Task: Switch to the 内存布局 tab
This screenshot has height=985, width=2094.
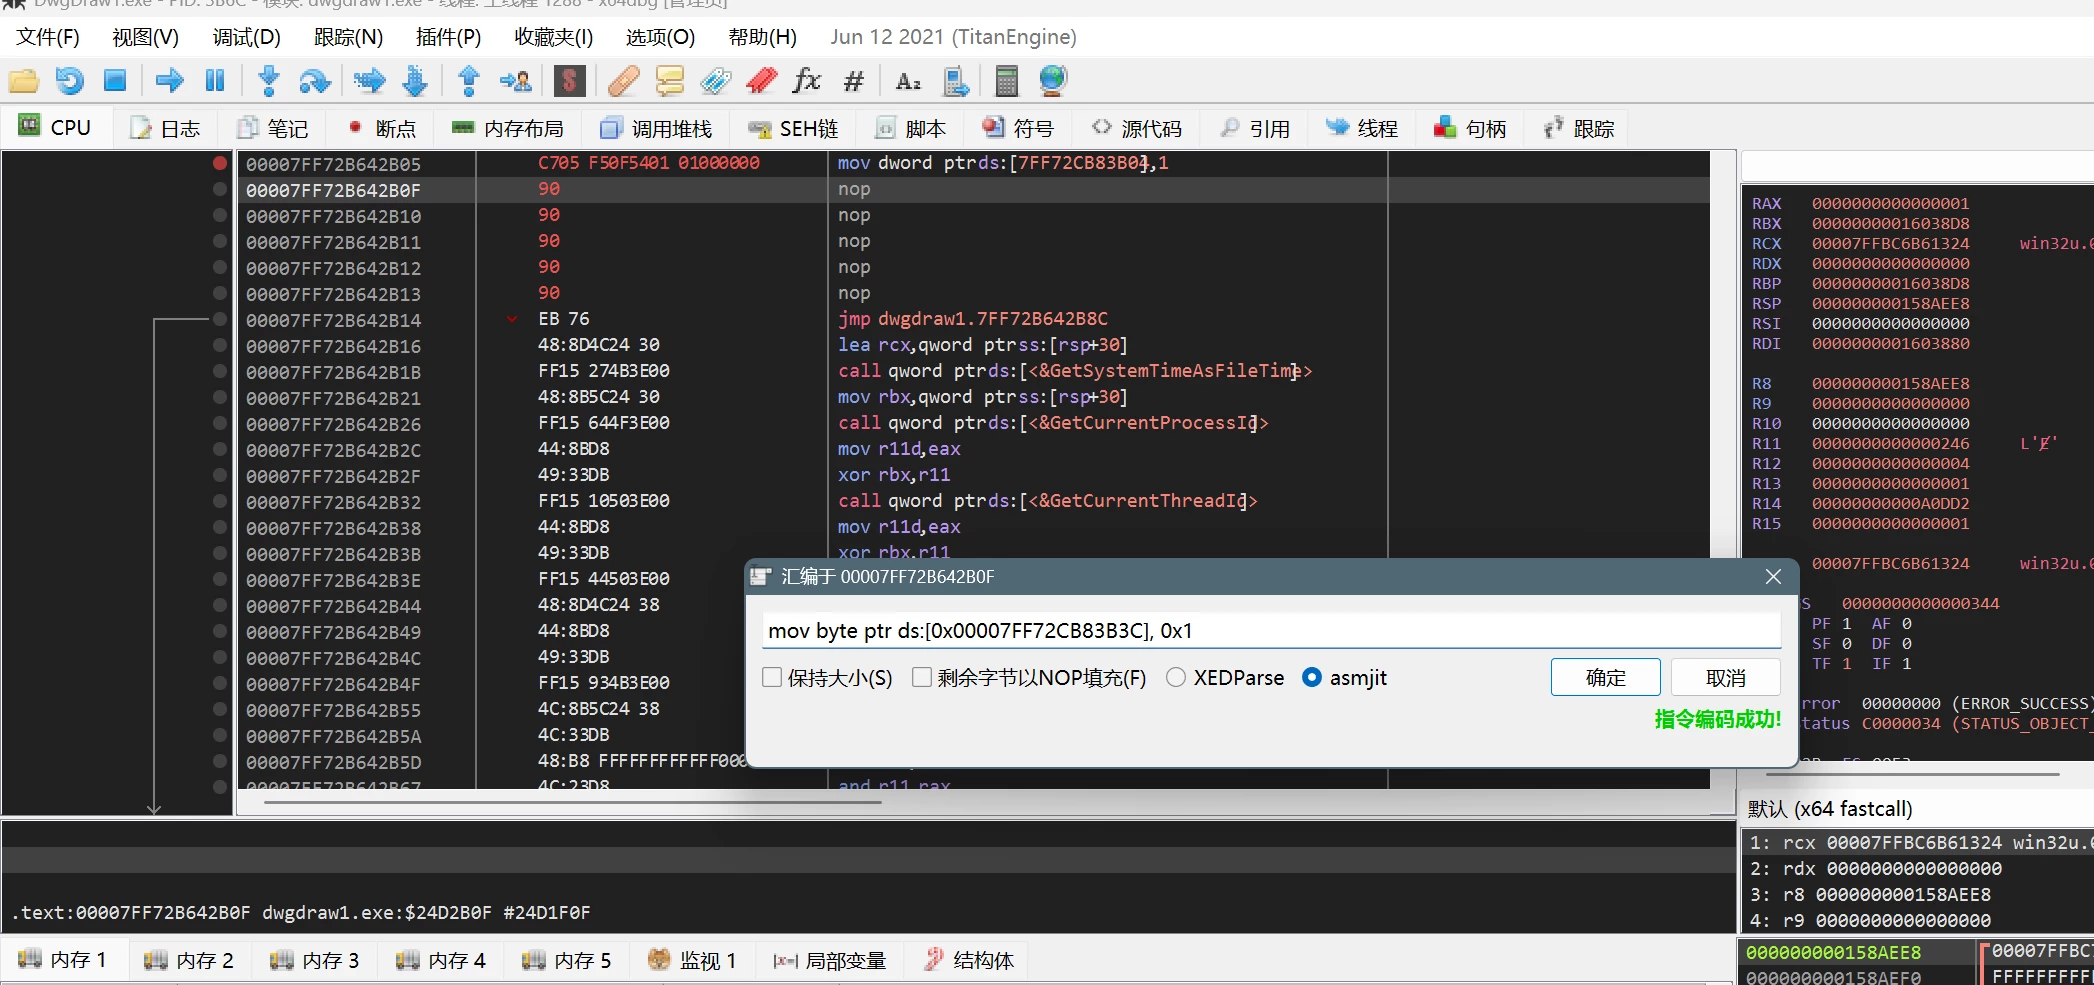Action: (509, 129)
